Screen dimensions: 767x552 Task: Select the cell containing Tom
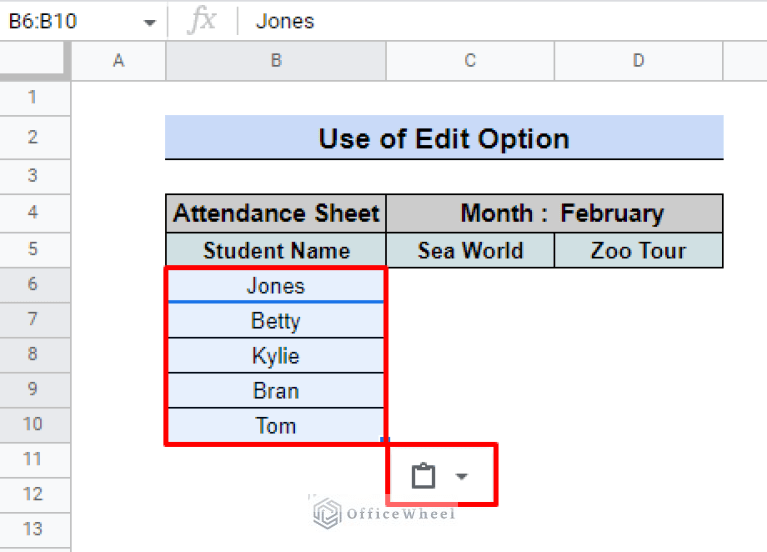pos(276,425)
